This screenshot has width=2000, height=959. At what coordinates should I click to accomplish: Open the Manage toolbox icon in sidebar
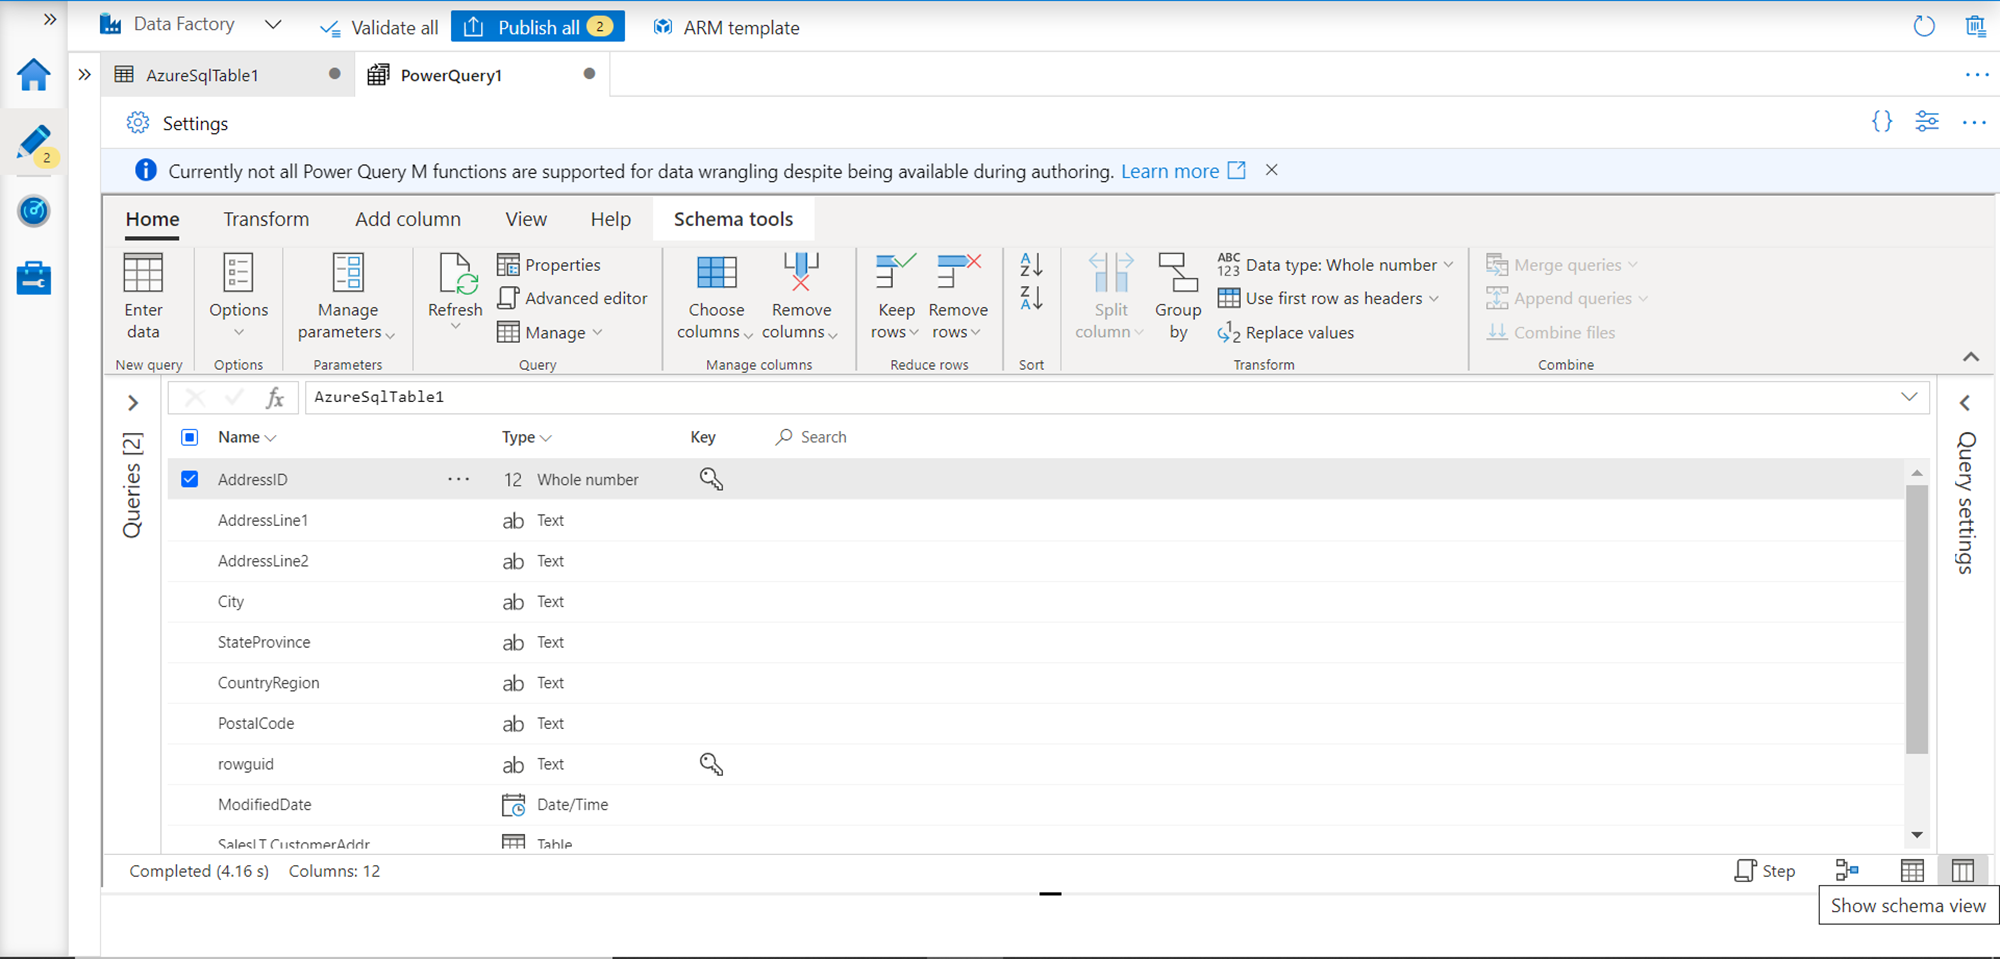33,278
